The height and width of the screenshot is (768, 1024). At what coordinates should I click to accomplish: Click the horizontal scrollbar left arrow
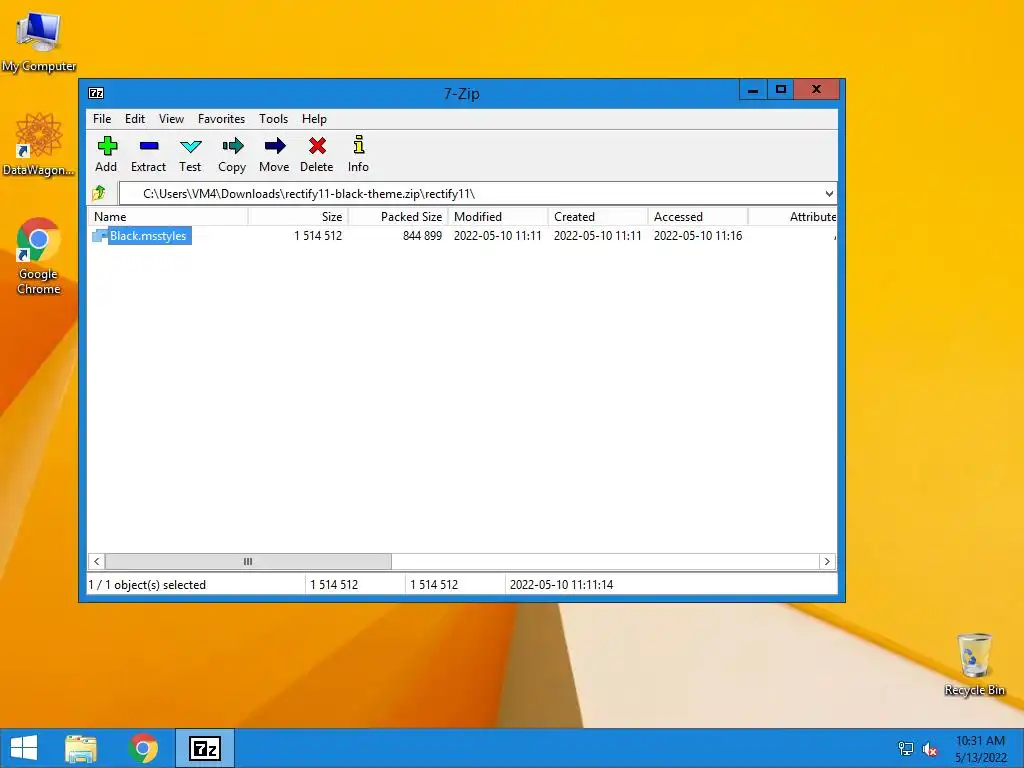[97, 562]
